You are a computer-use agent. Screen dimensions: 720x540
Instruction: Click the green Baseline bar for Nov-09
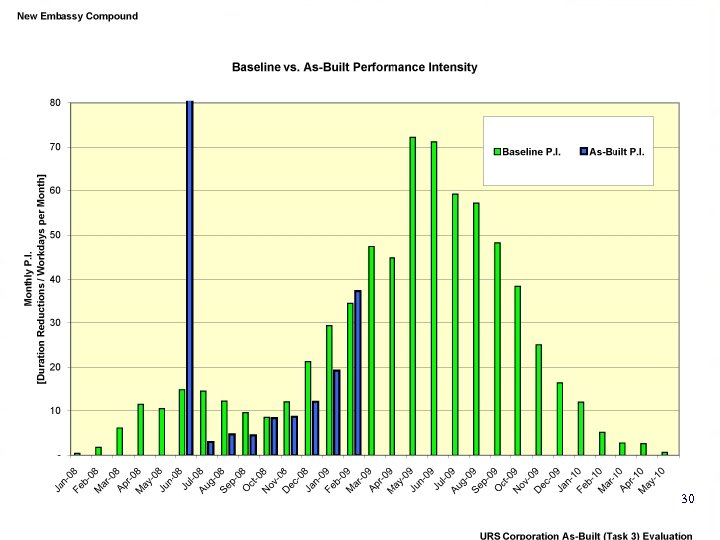(539, 400)
